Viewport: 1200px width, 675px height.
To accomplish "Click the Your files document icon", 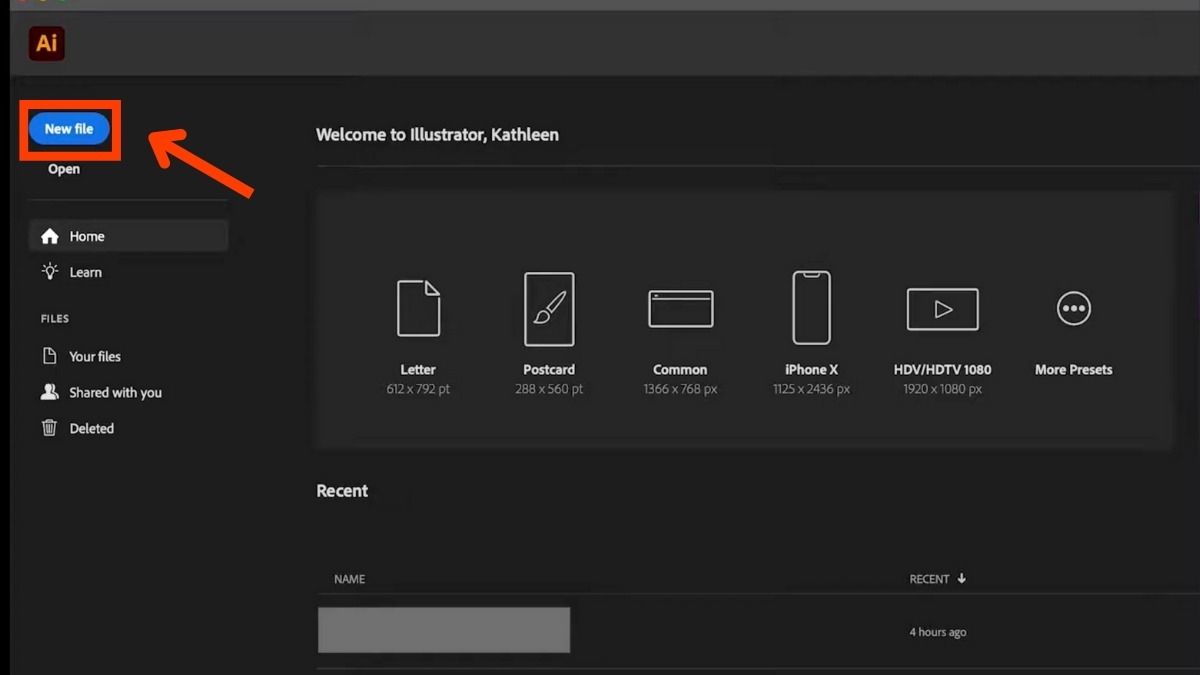I will click(x=49, y=356).
